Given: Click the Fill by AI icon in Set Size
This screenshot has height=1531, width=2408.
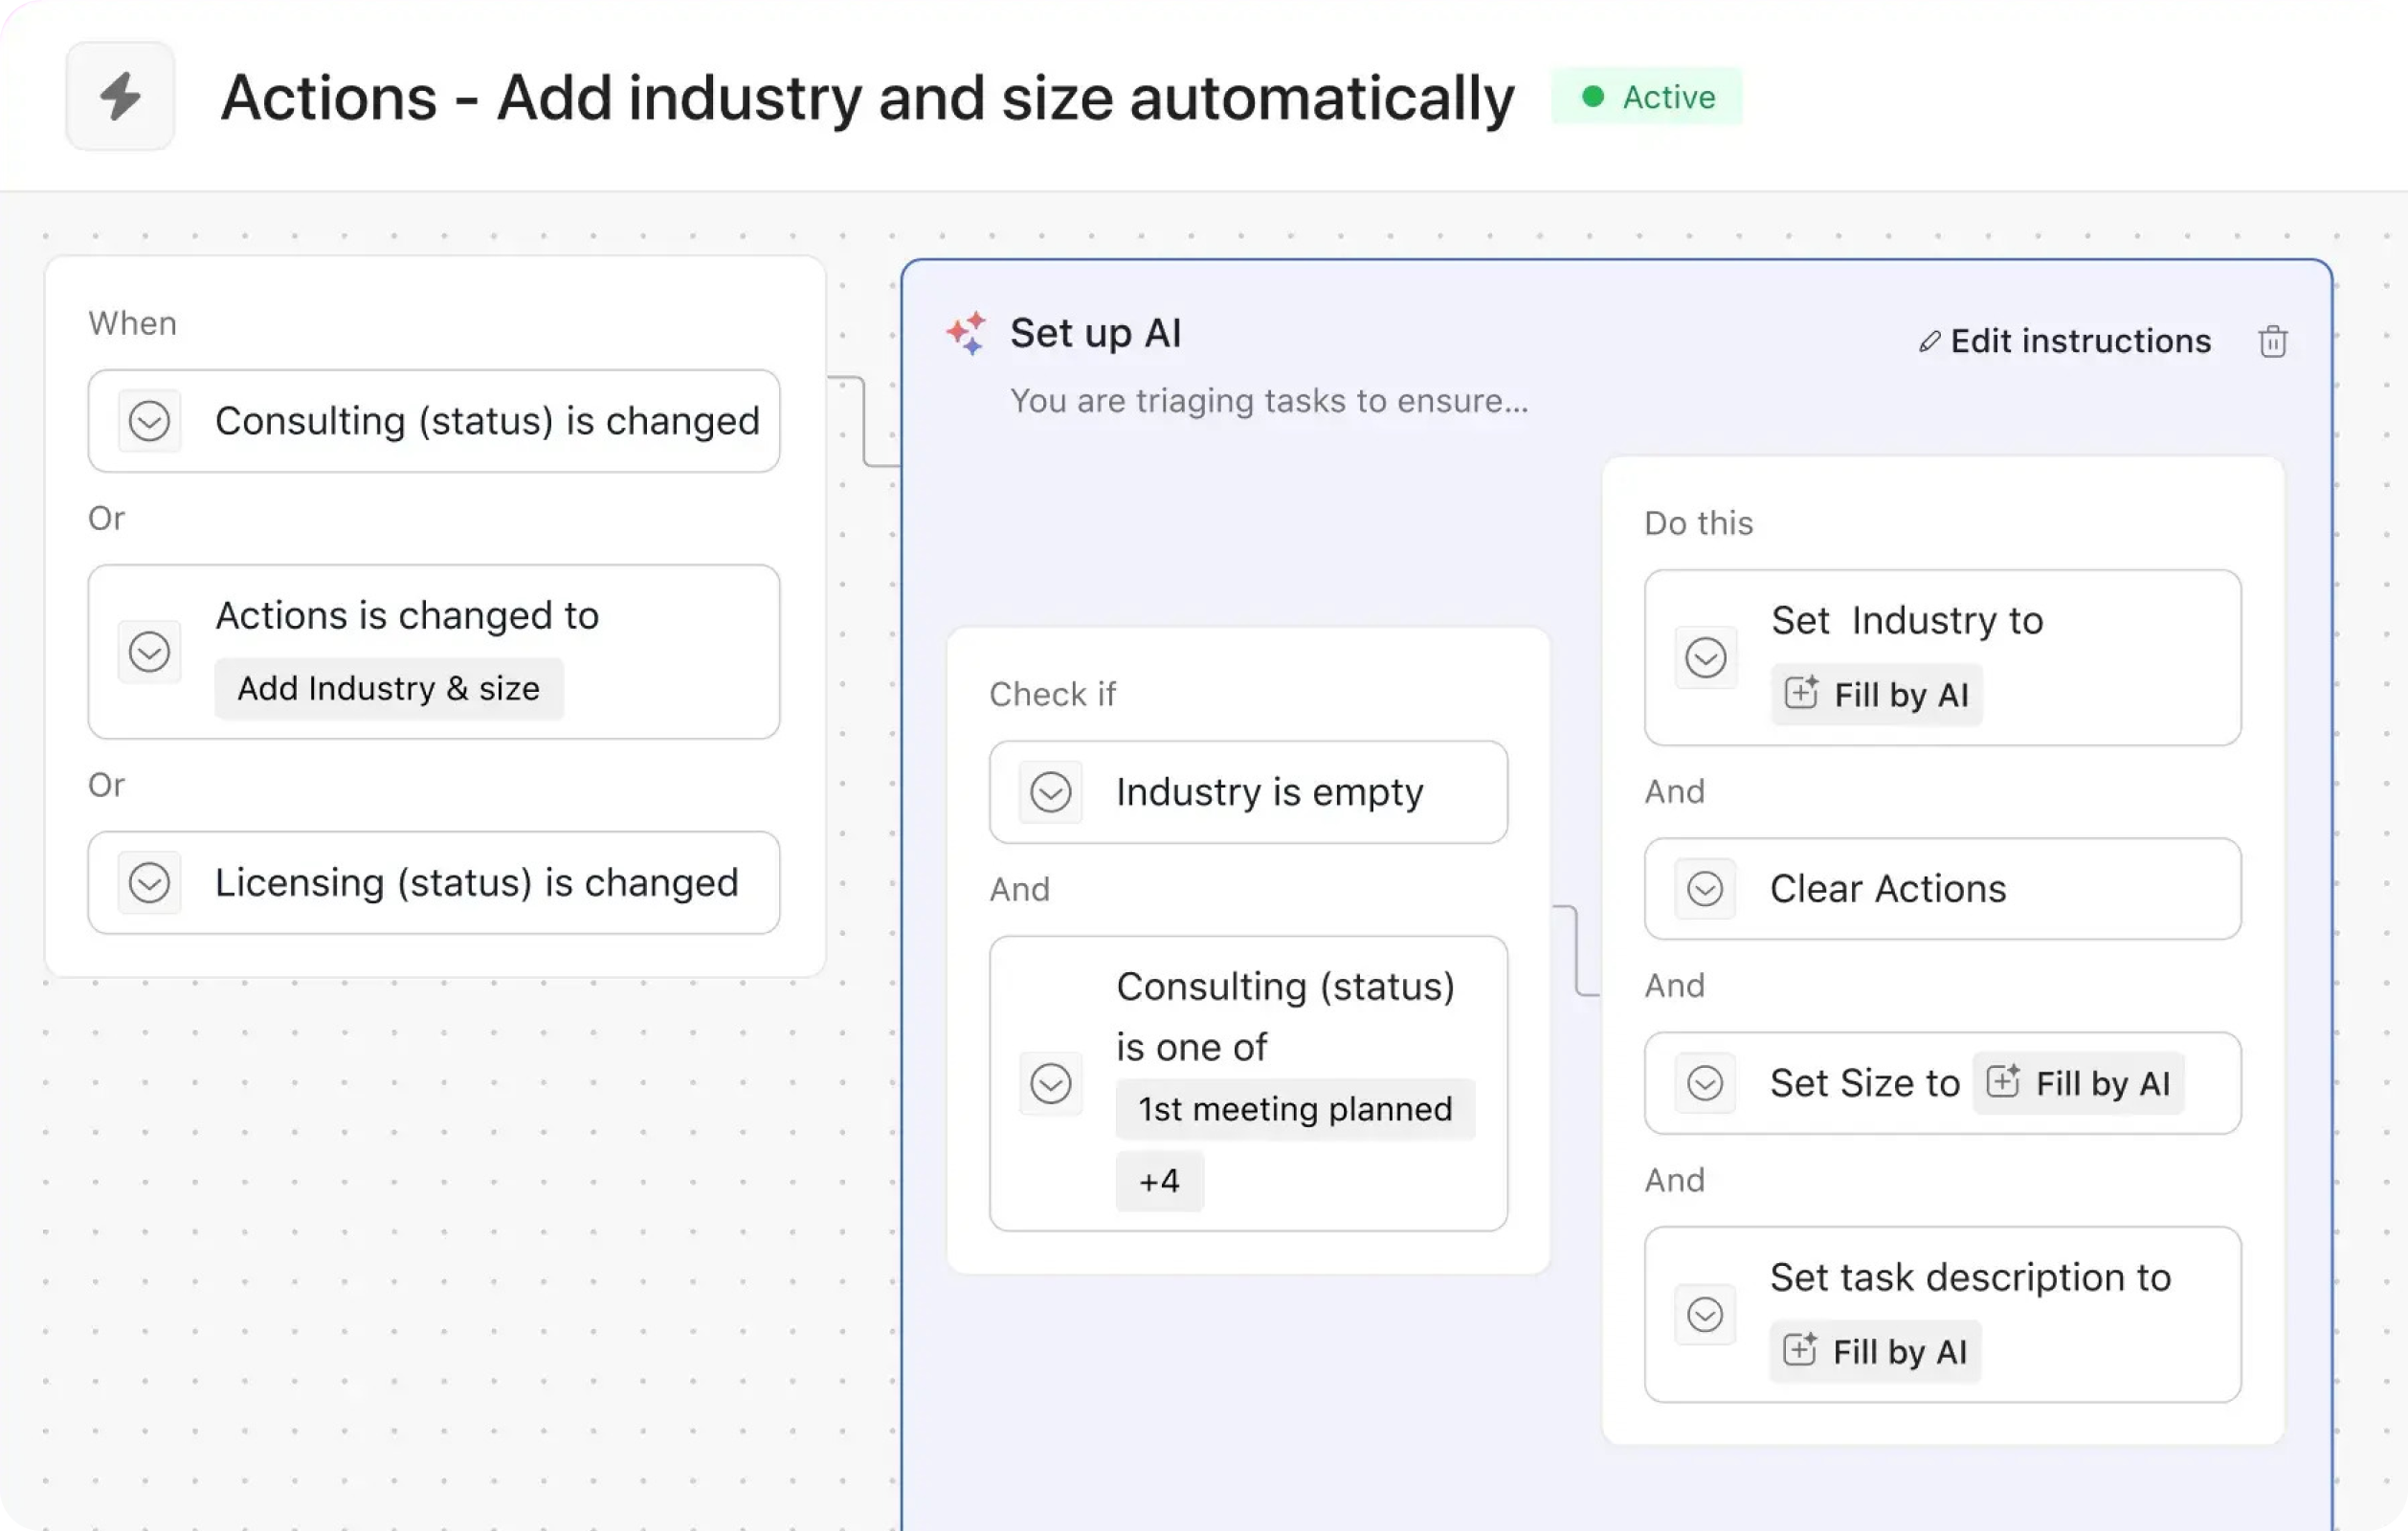Looking at the screenshot, I should (2003, 1081).
